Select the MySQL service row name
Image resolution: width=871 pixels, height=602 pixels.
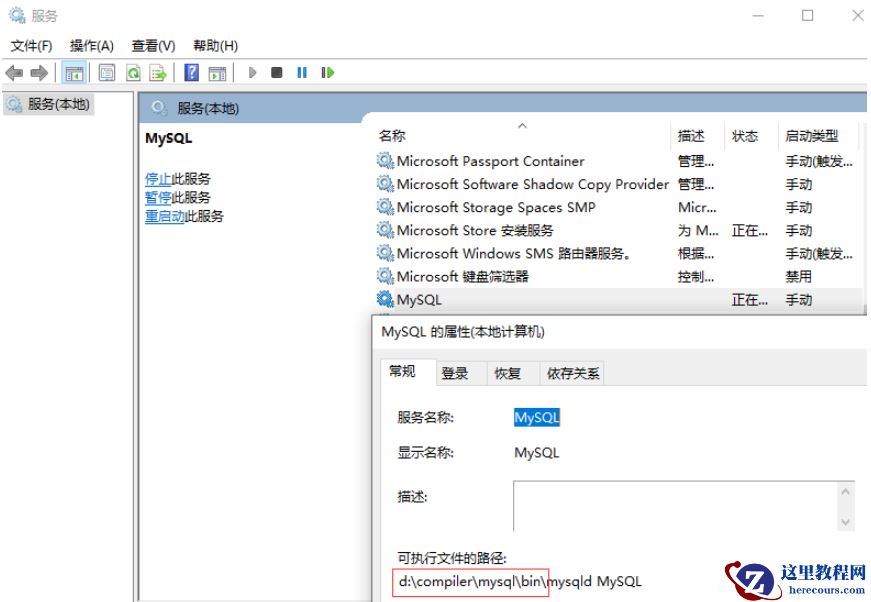coord(419,300)
